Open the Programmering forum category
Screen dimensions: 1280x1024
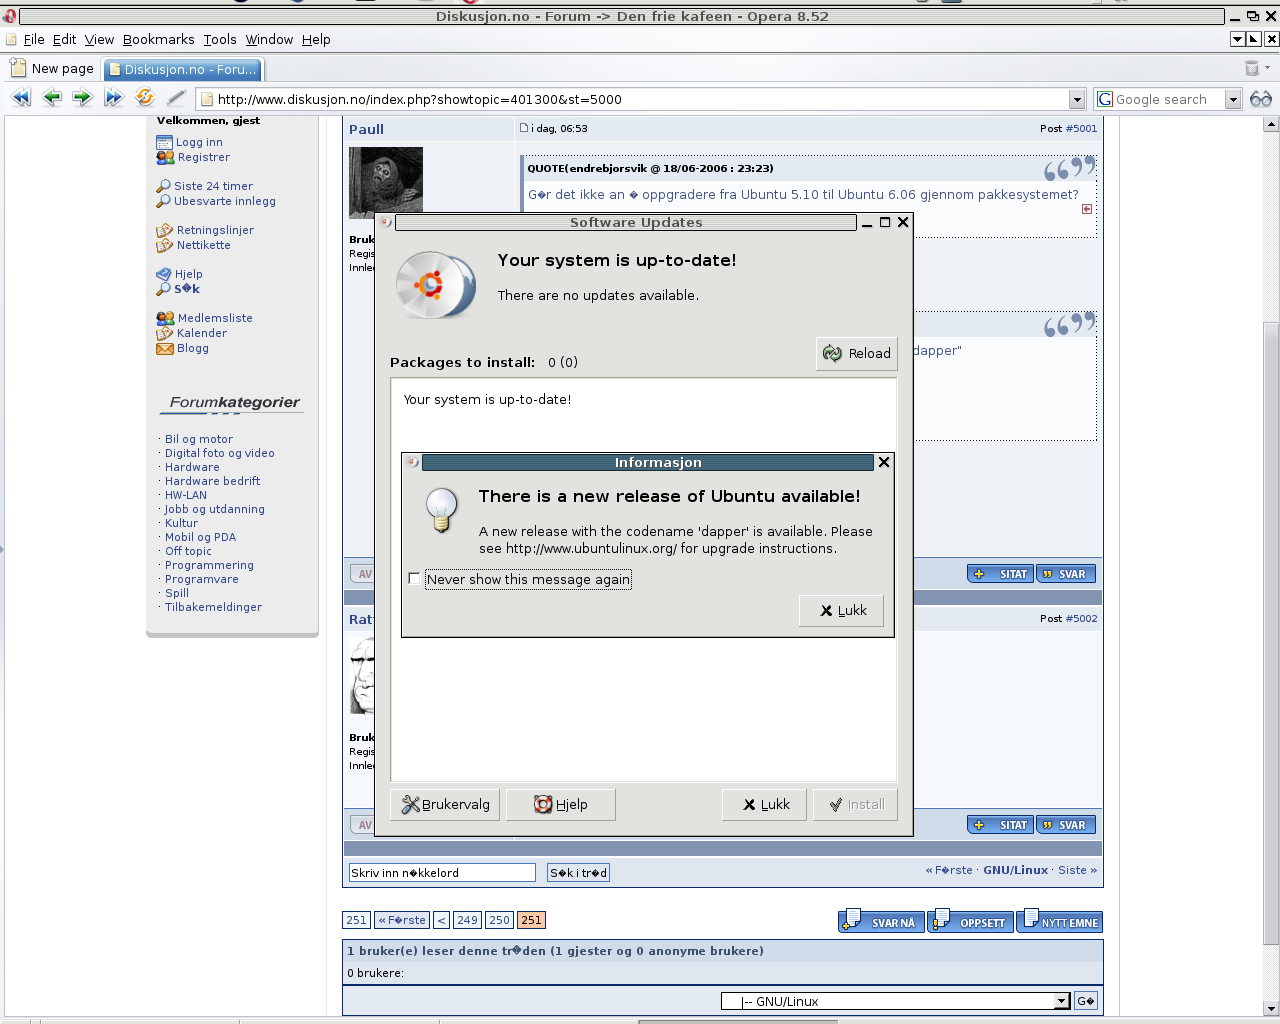pos(209,565)
